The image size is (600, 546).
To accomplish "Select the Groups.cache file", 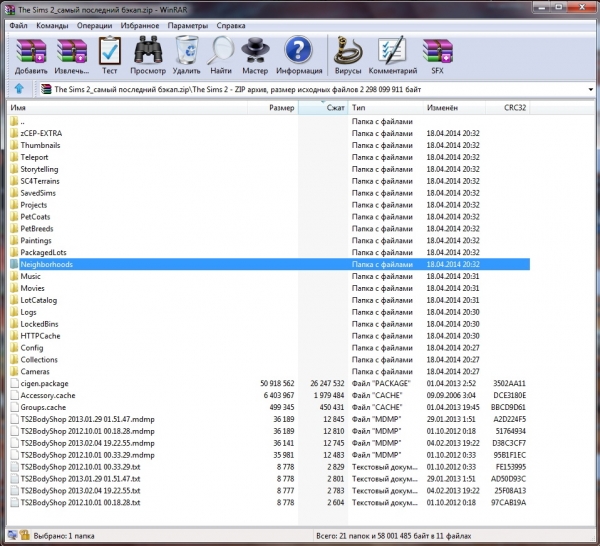I will (x=43, y=407).
